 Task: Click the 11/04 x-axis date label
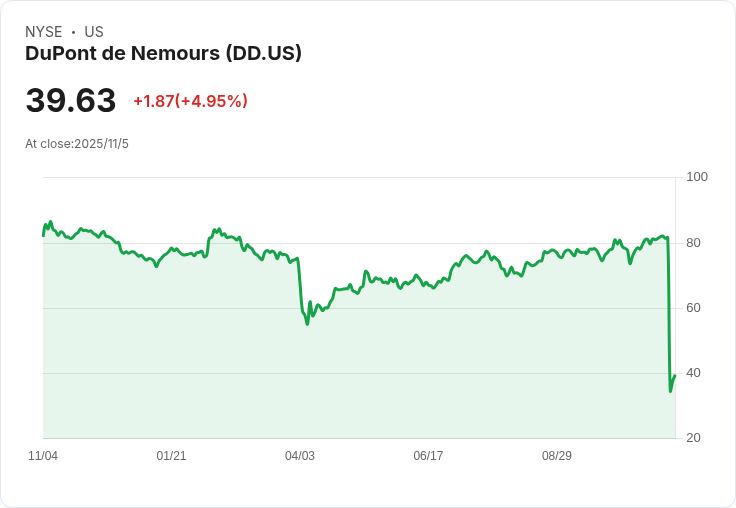[43, 456]
